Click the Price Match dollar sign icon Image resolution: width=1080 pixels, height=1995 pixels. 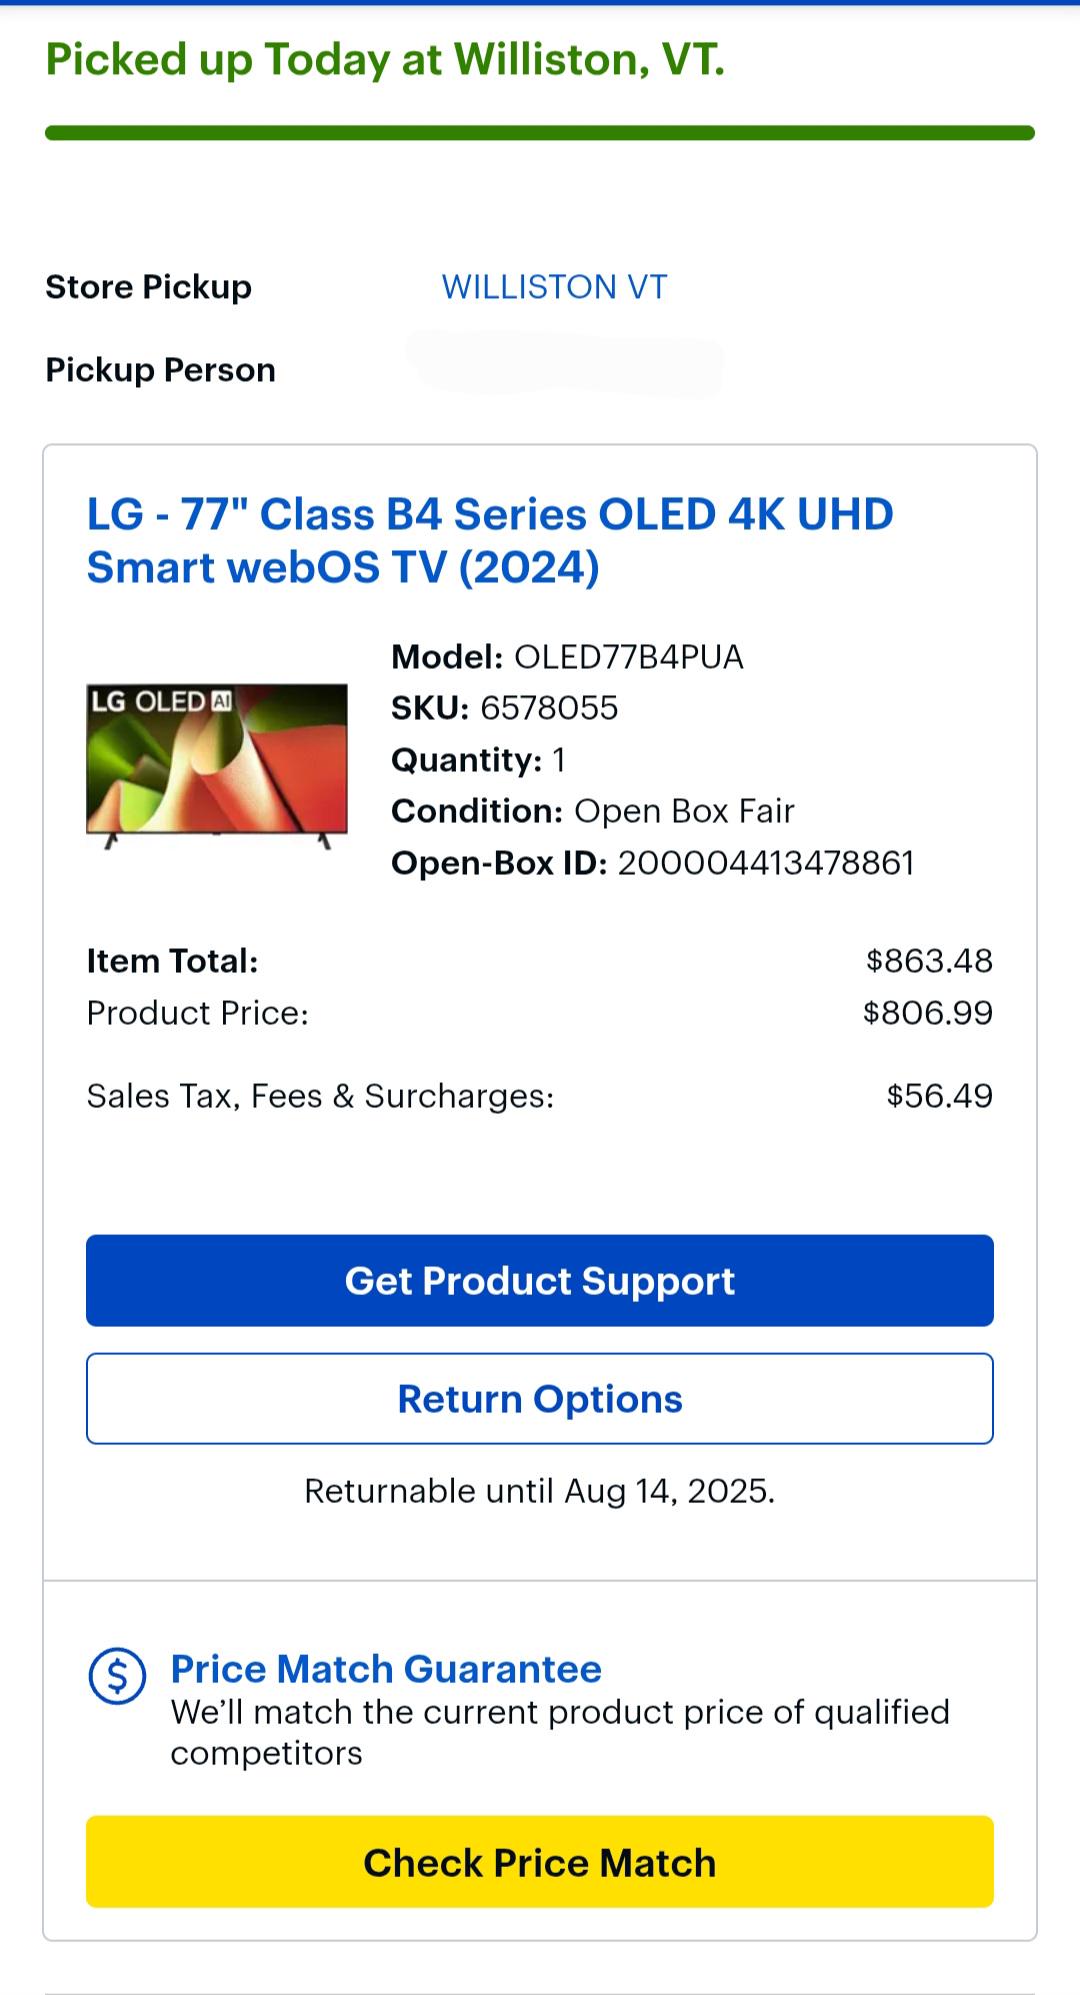tap(117, 1675)
